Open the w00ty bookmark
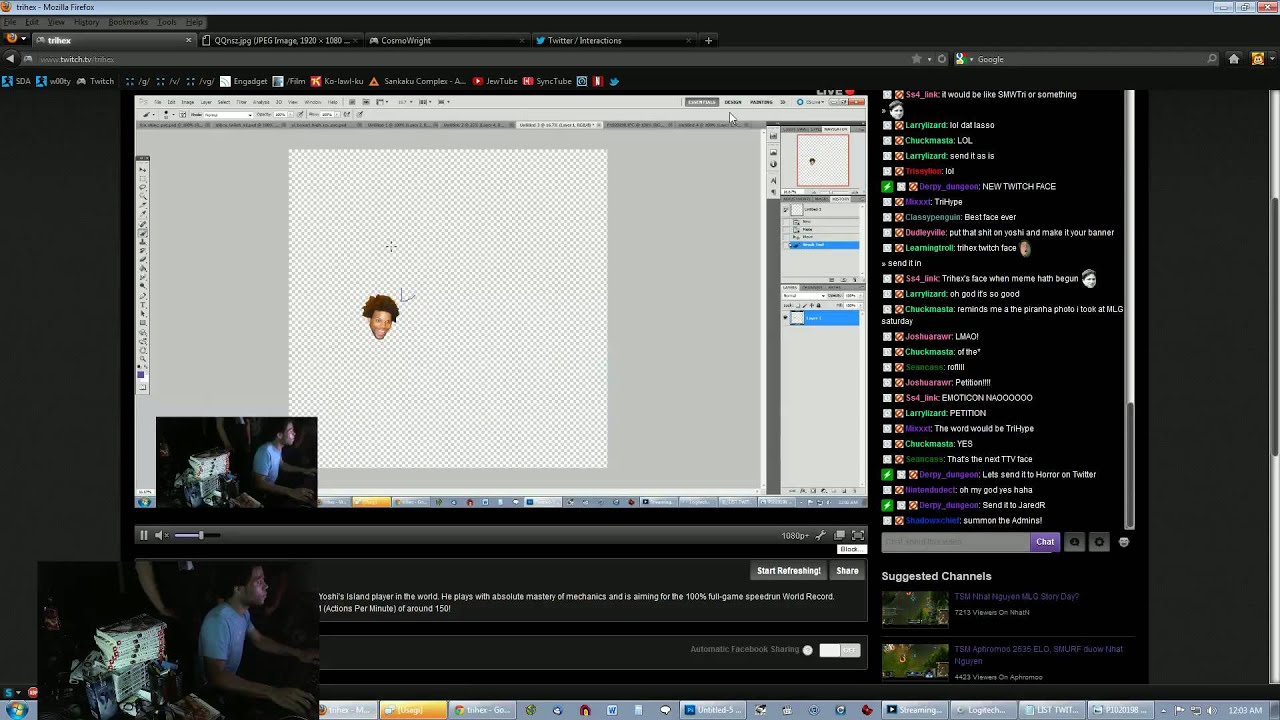This screenshot has width=1280, height=720. click(x=54, y=81)
